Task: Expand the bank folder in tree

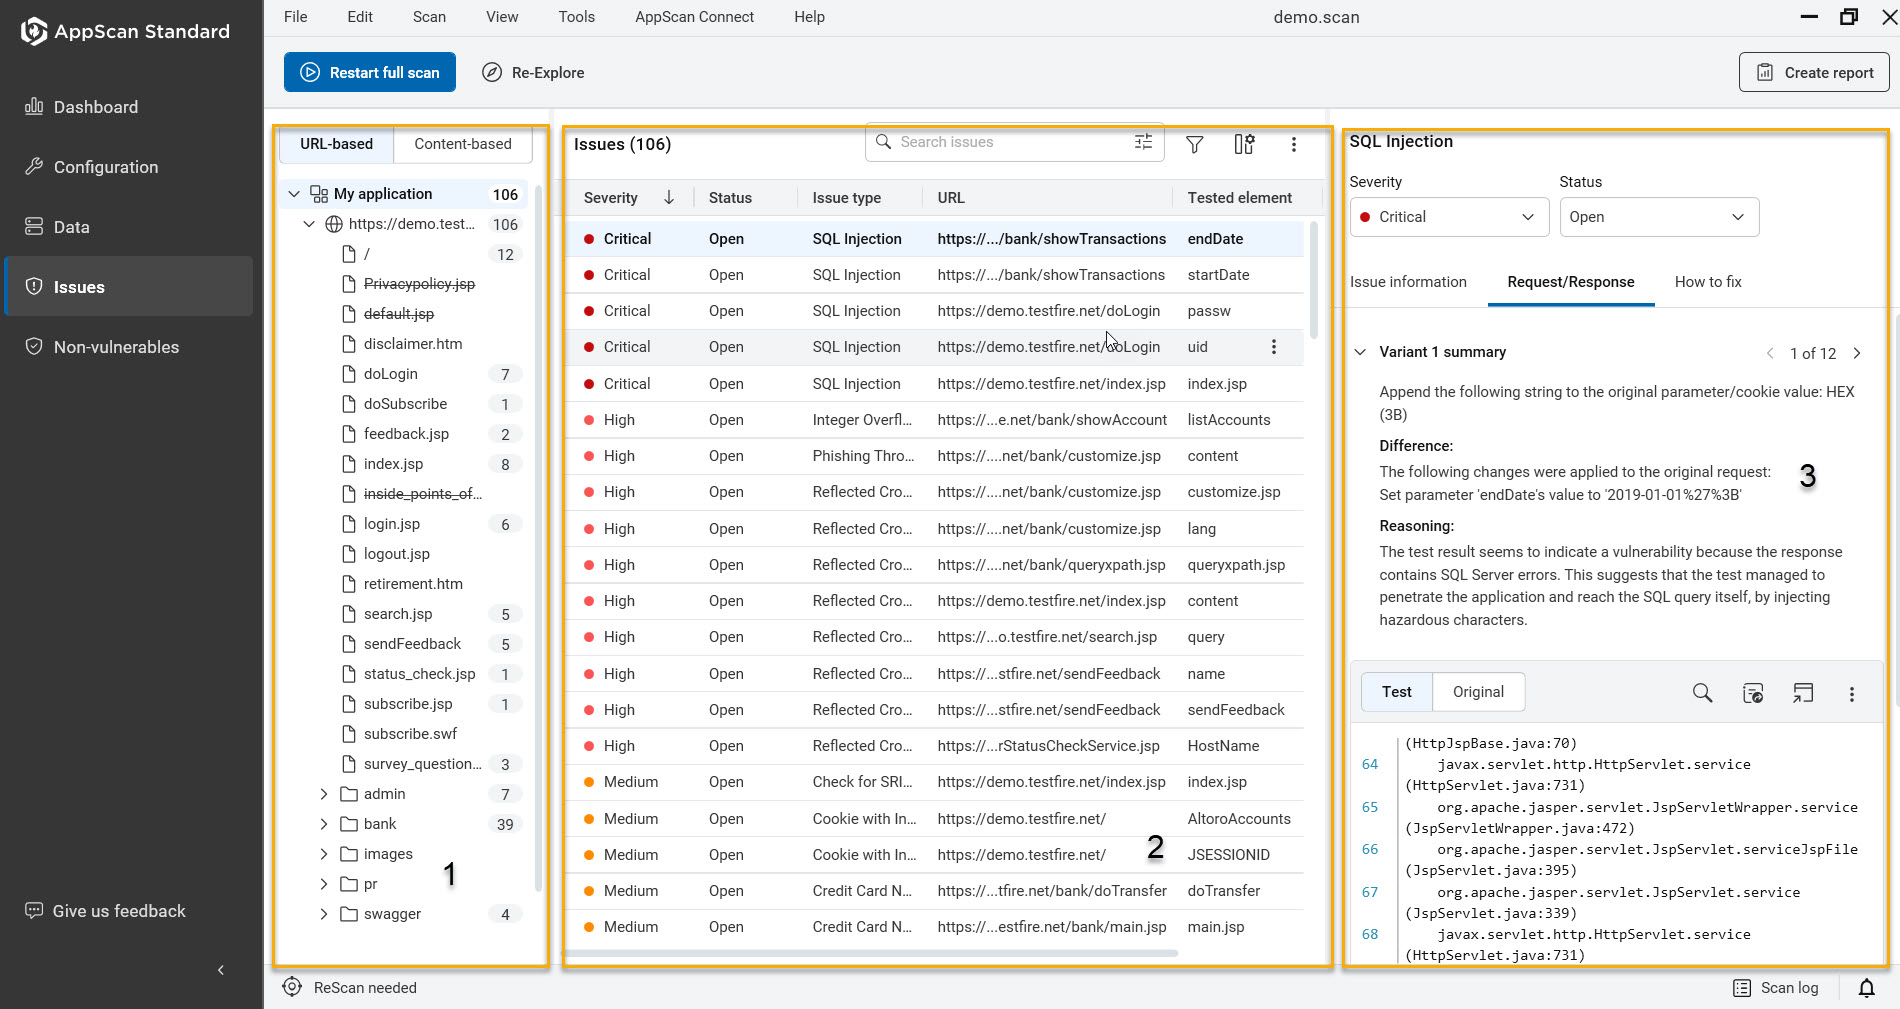Action: pos(324,824)
